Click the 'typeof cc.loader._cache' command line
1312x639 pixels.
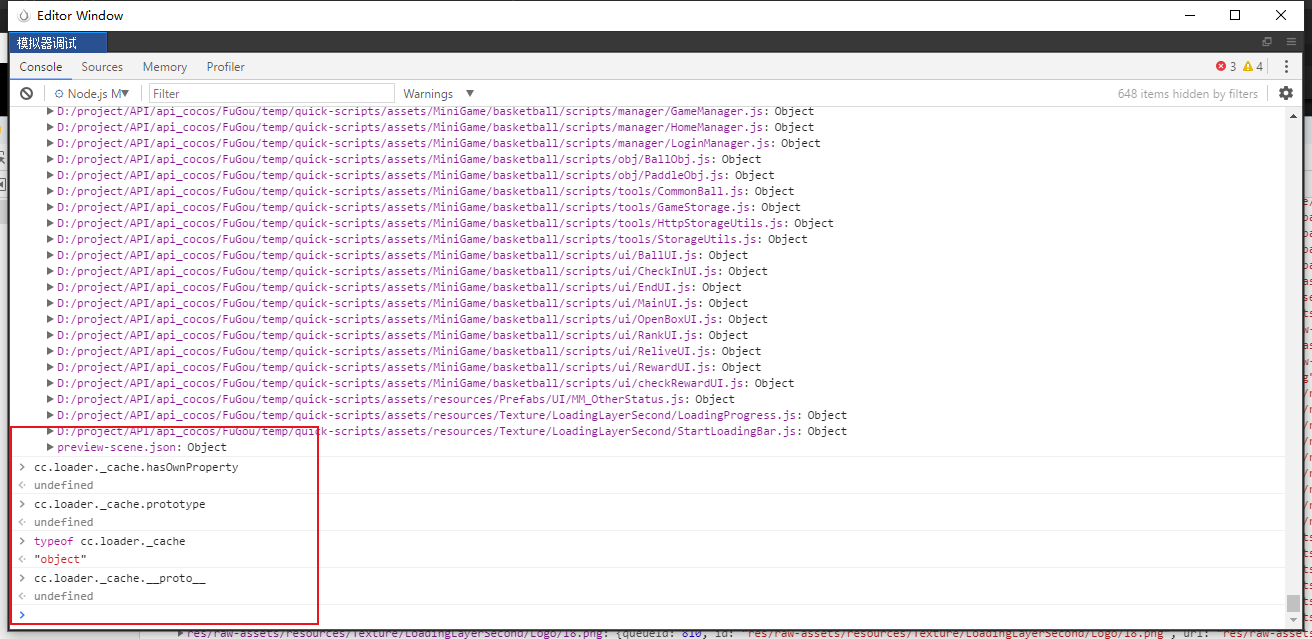point(110,541)
